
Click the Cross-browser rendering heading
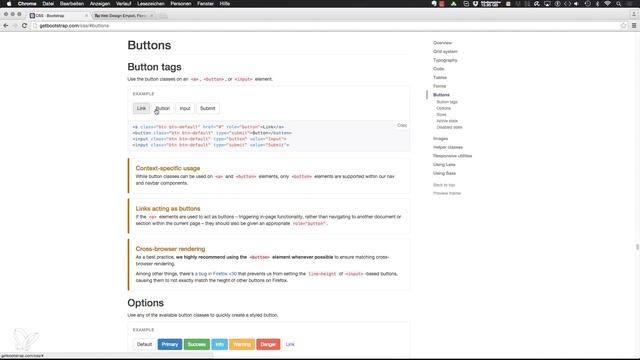pos(170,249)
